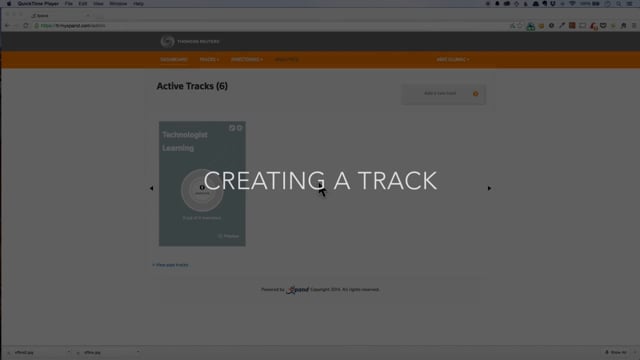The height and width of the screenshot is (360, 640).
Task: Open the first downloaded .py file in download bar
Action: 24,352
